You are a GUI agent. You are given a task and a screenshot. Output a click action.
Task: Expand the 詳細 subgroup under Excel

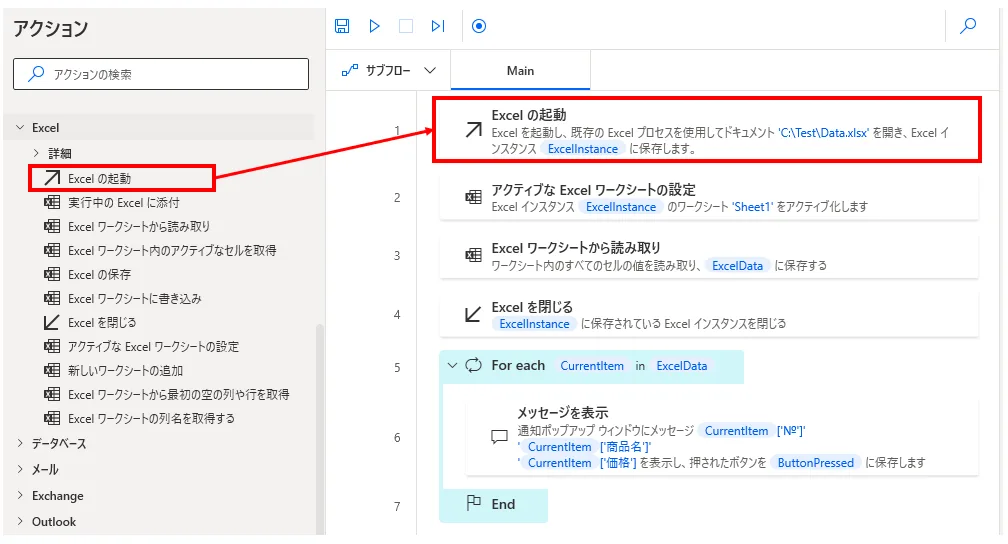(x=37, y=153)
